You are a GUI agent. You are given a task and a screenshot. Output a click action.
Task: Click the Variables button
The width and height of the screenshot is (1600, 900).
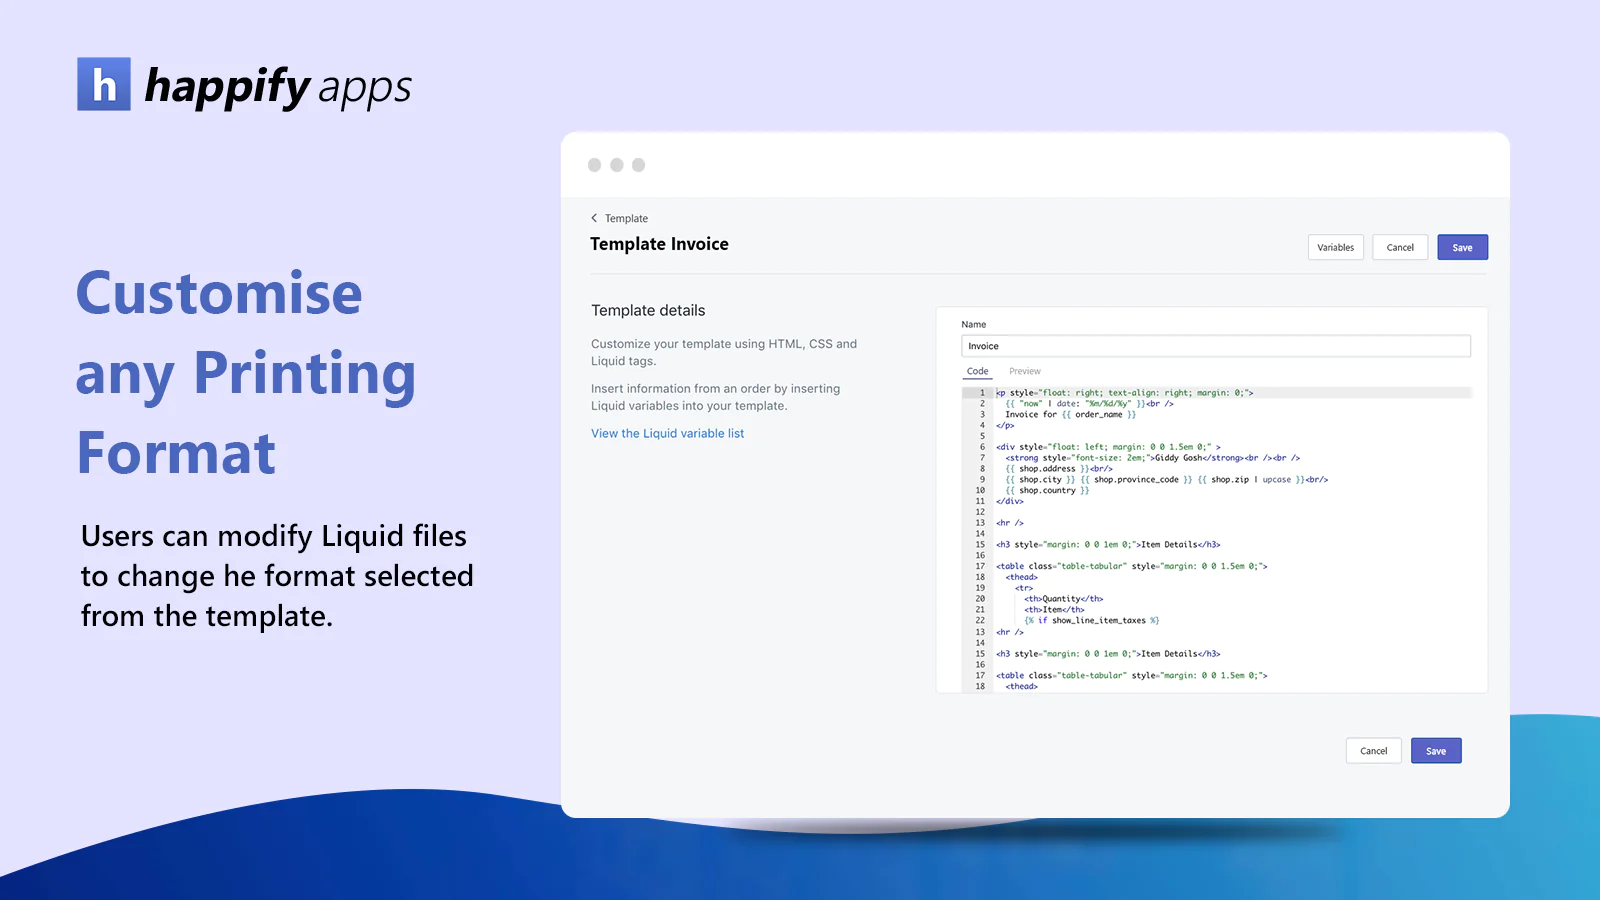pyautogui.click(x=1335, y=247)
